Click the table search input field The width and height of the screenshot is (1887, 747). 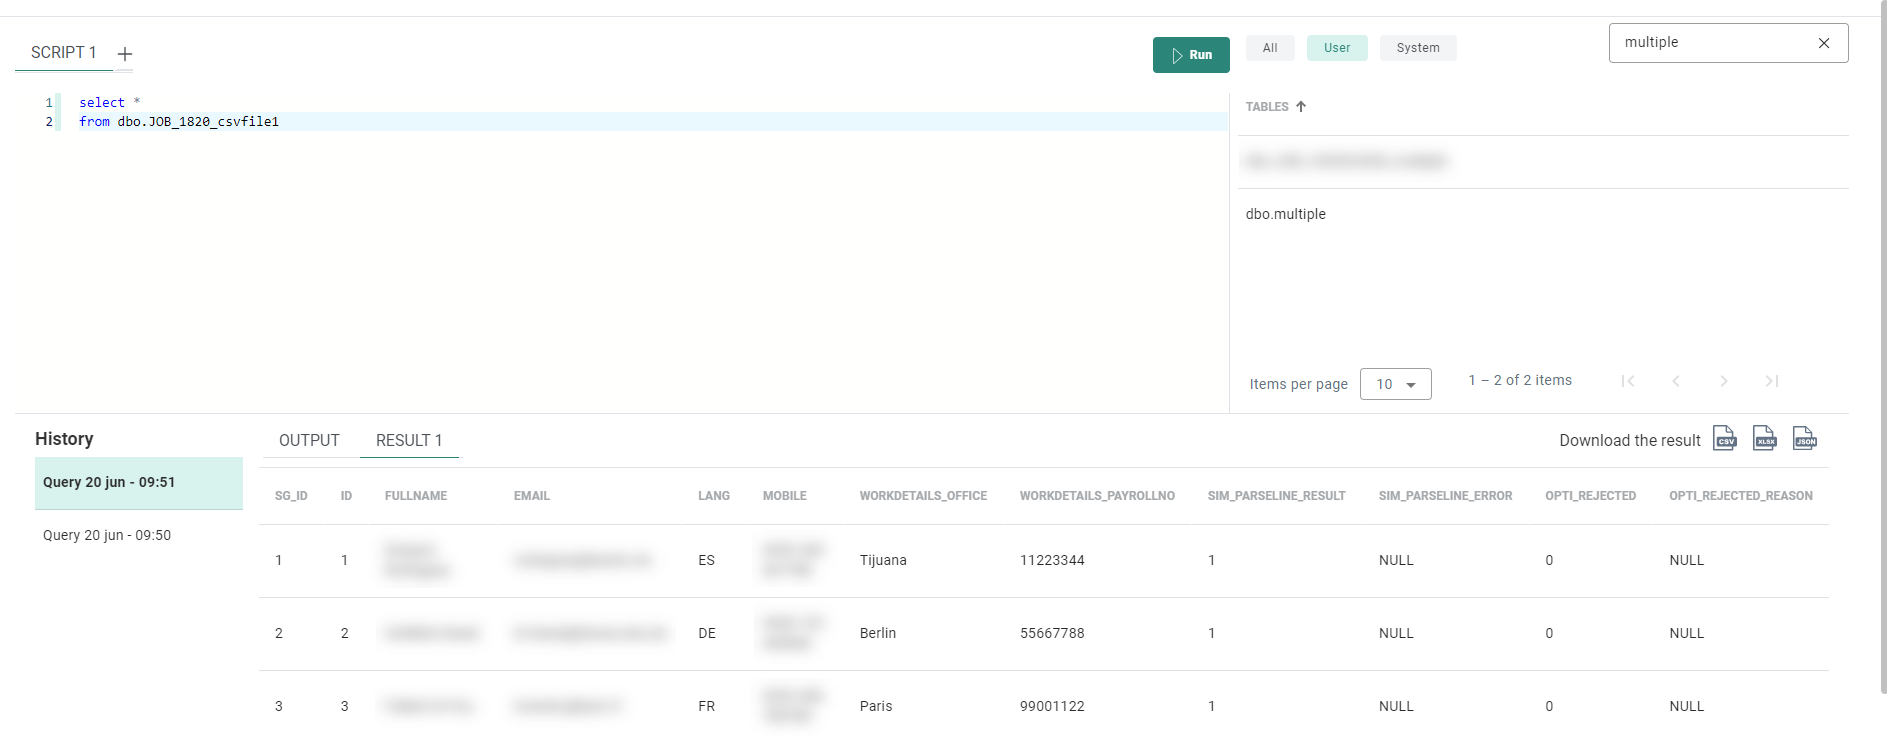[x=1710, y=43]
